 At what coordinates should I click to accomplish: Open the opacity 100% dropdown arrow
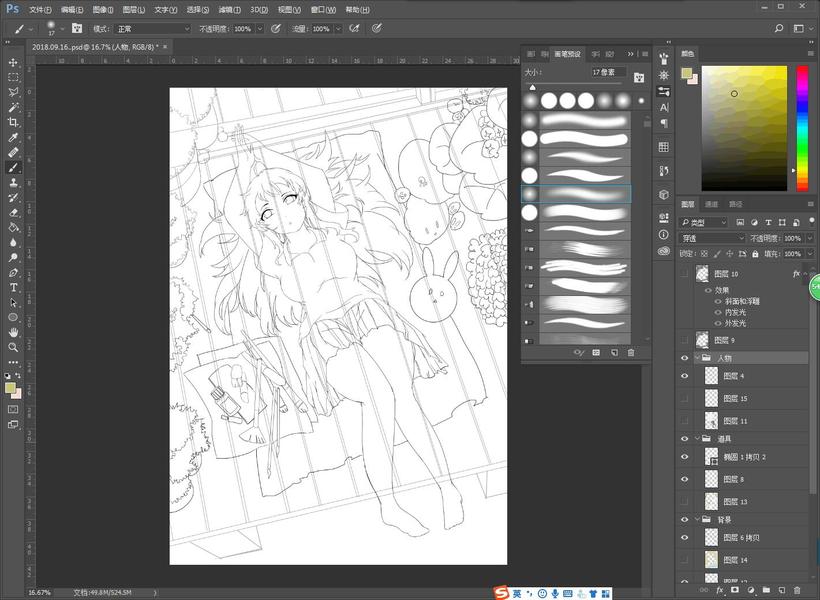pyautogui.click(x=260, y=29)
